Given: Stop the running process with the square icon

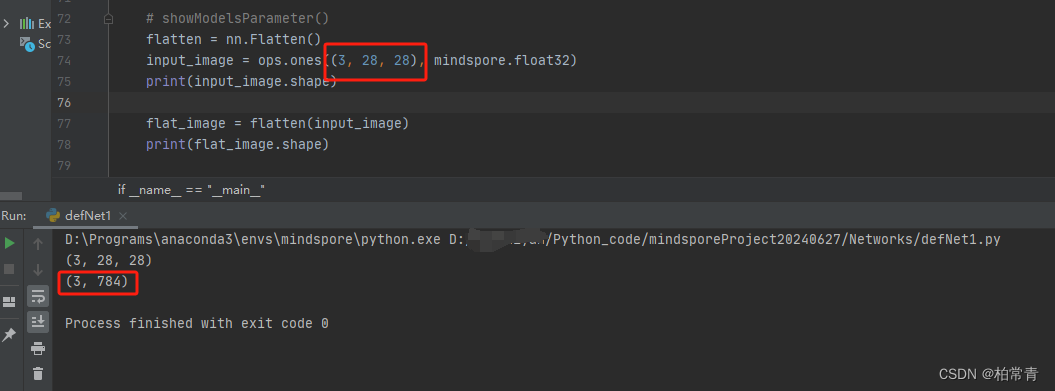Looking at the screenshot, I should point(9,269).
